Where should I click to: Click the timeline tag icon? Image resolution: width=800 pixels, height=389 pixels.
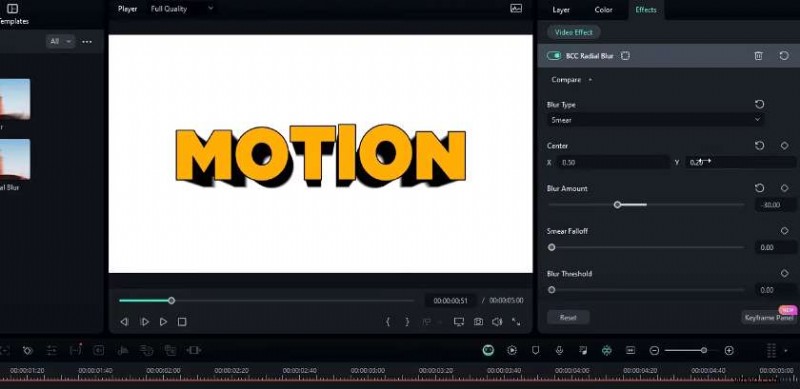pos(28,350)
